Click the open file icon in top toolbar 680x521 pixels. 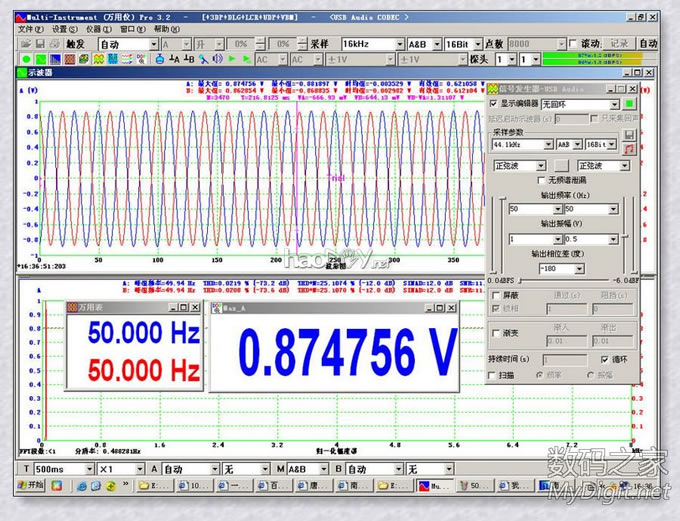point(26,44)
